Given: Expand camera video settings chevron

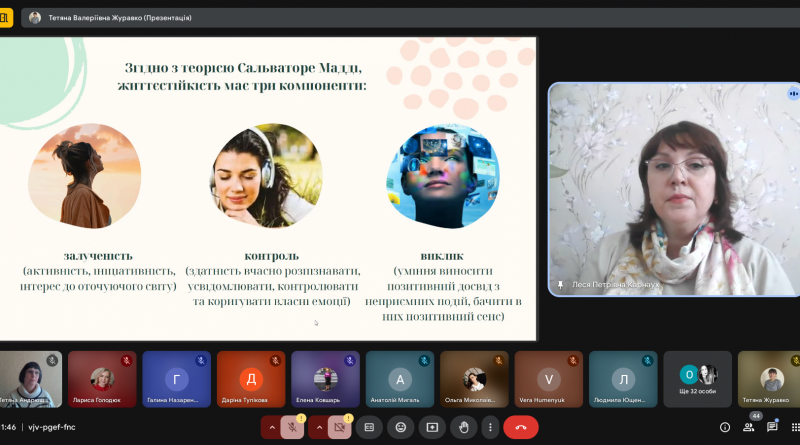Looking at the screenshot, I should 319,428.
